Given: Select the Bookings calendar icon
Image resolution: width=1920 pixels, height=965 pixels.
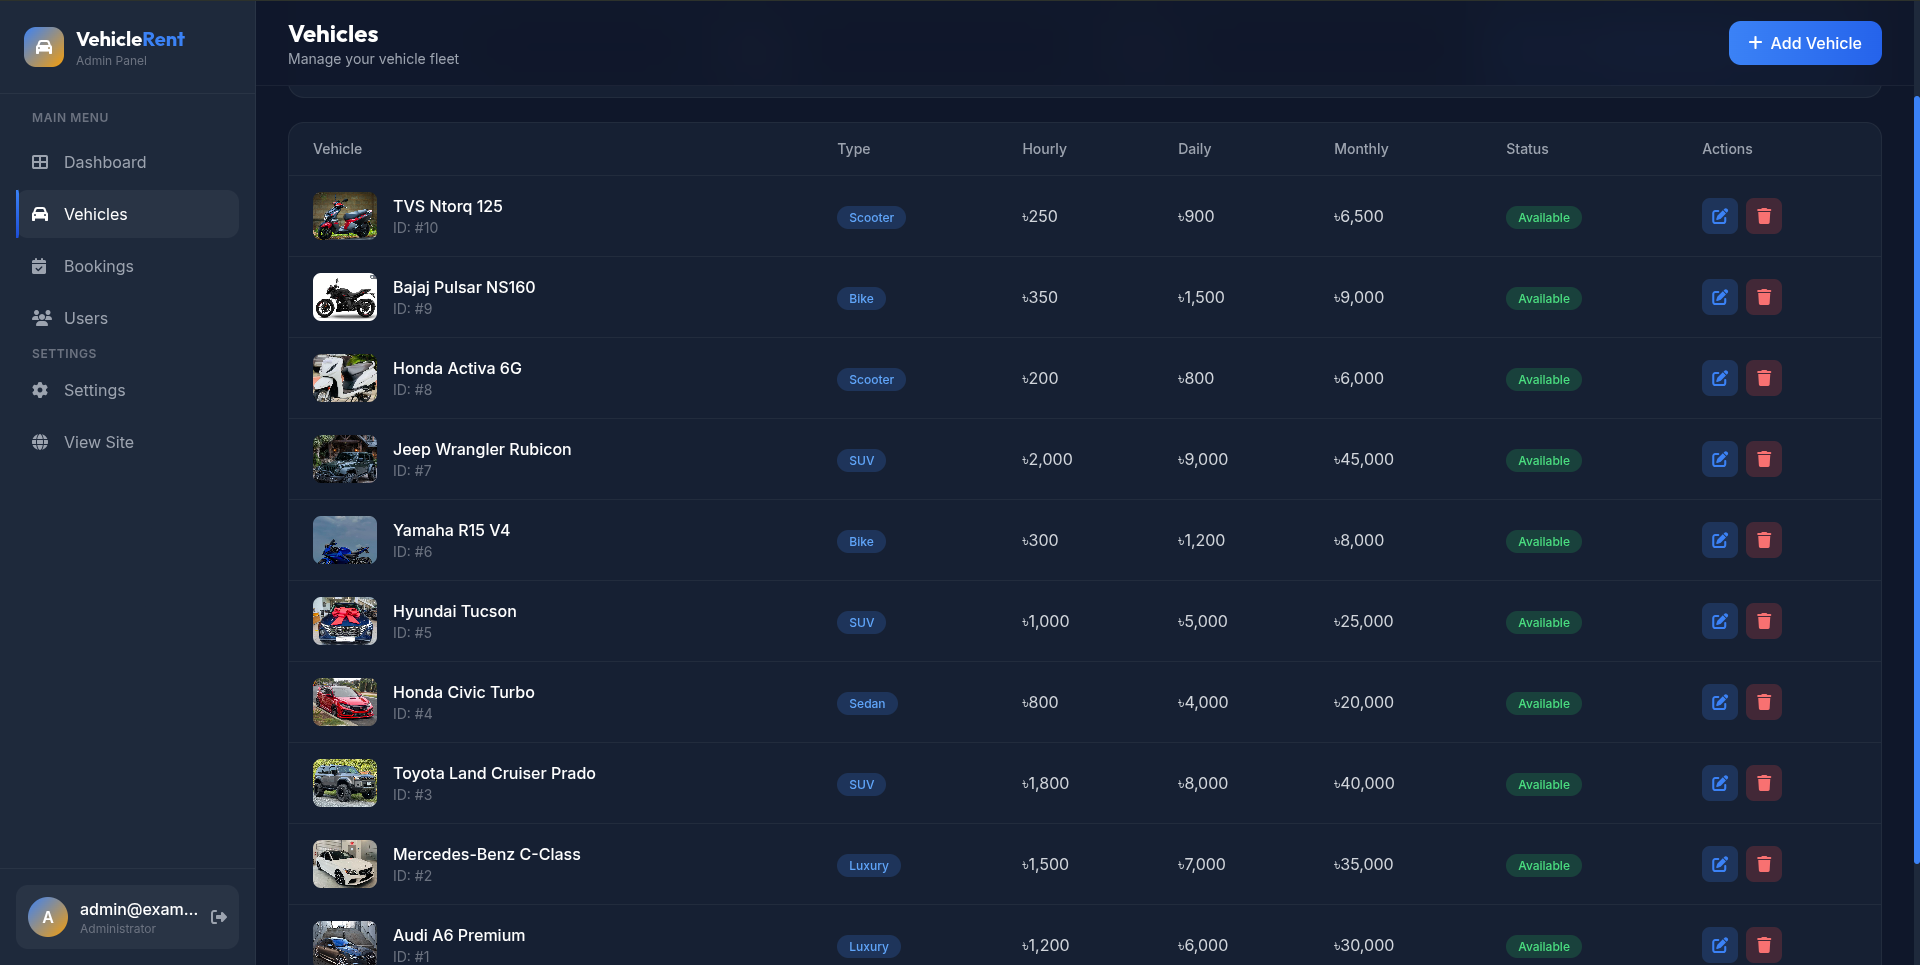Looking at the screenshot, I should pos(40,266).
